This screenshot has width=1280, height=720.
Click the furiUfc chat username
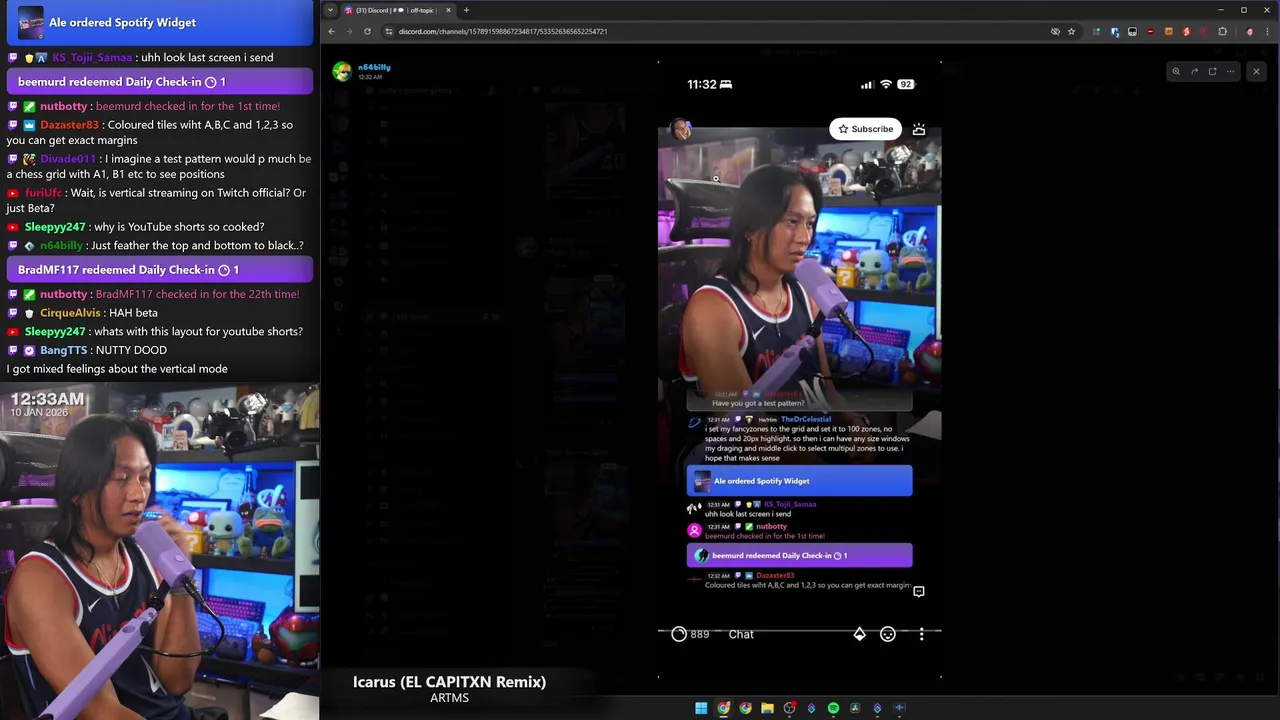[43, 193]
